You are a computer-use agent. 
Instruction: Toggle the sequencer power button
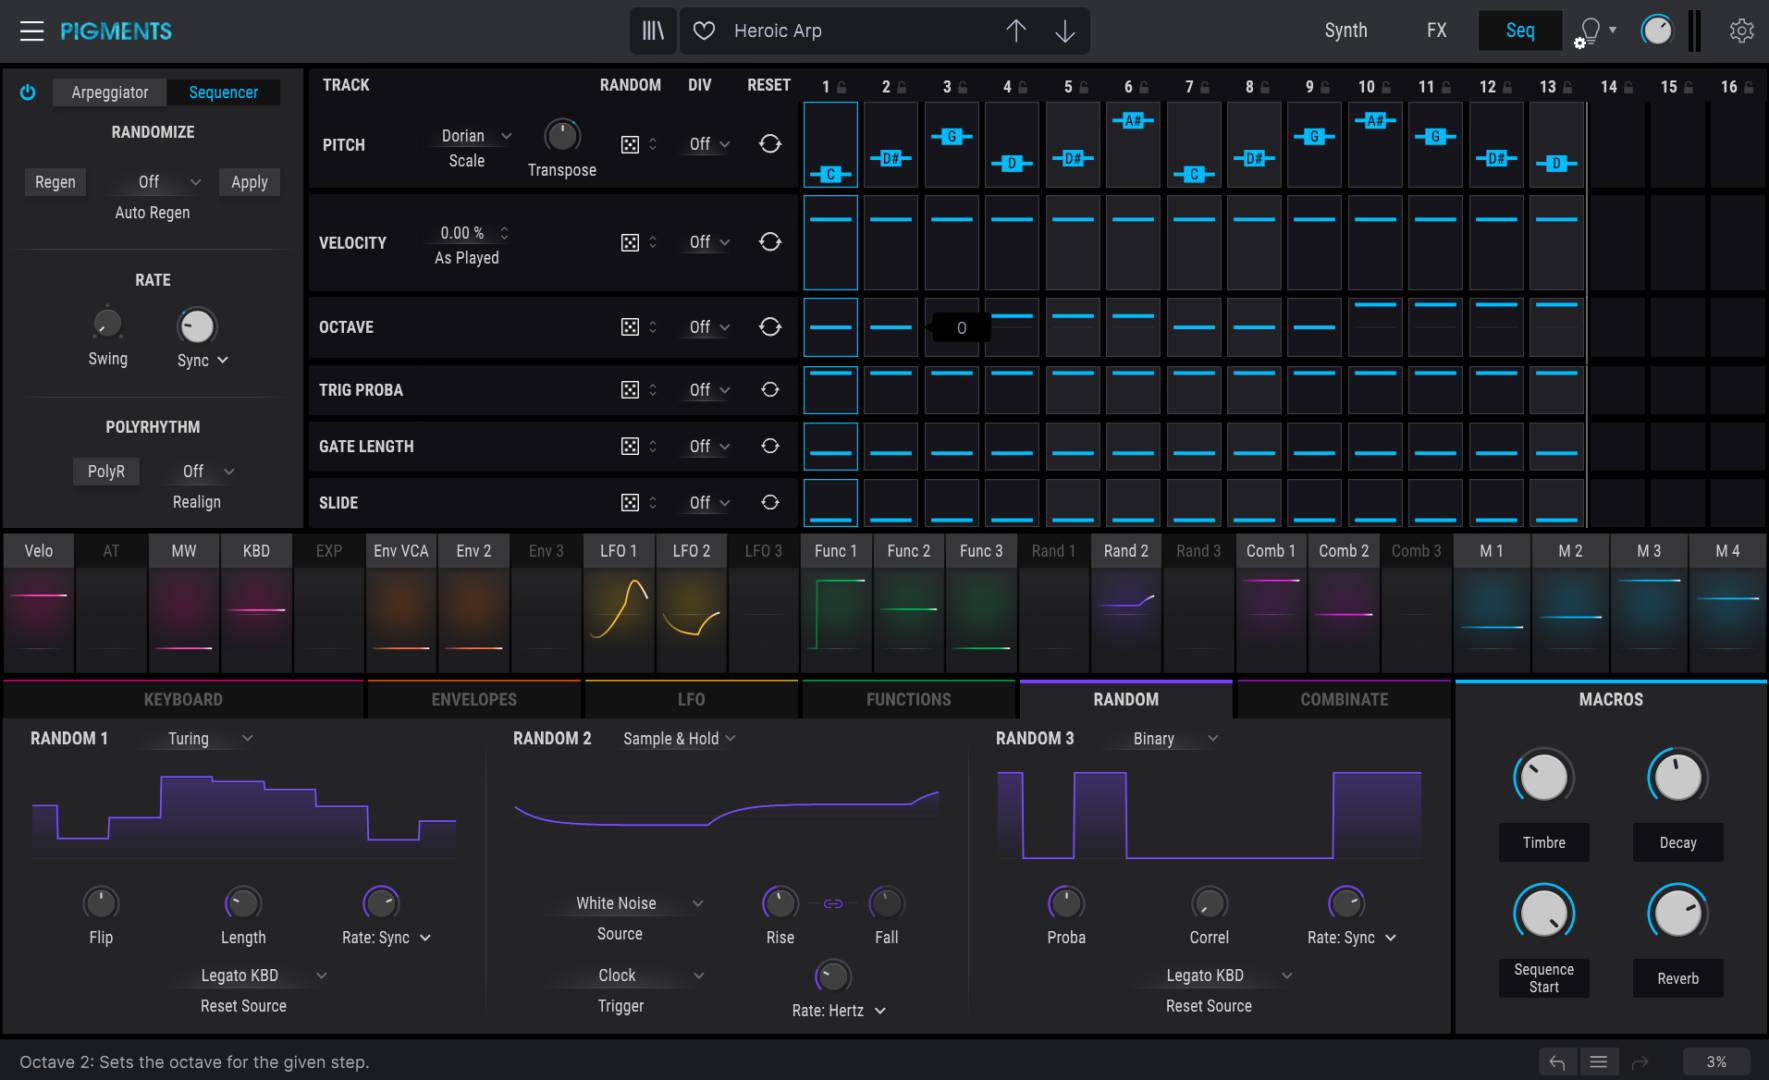pyautogui.click(x=28, y=93)
